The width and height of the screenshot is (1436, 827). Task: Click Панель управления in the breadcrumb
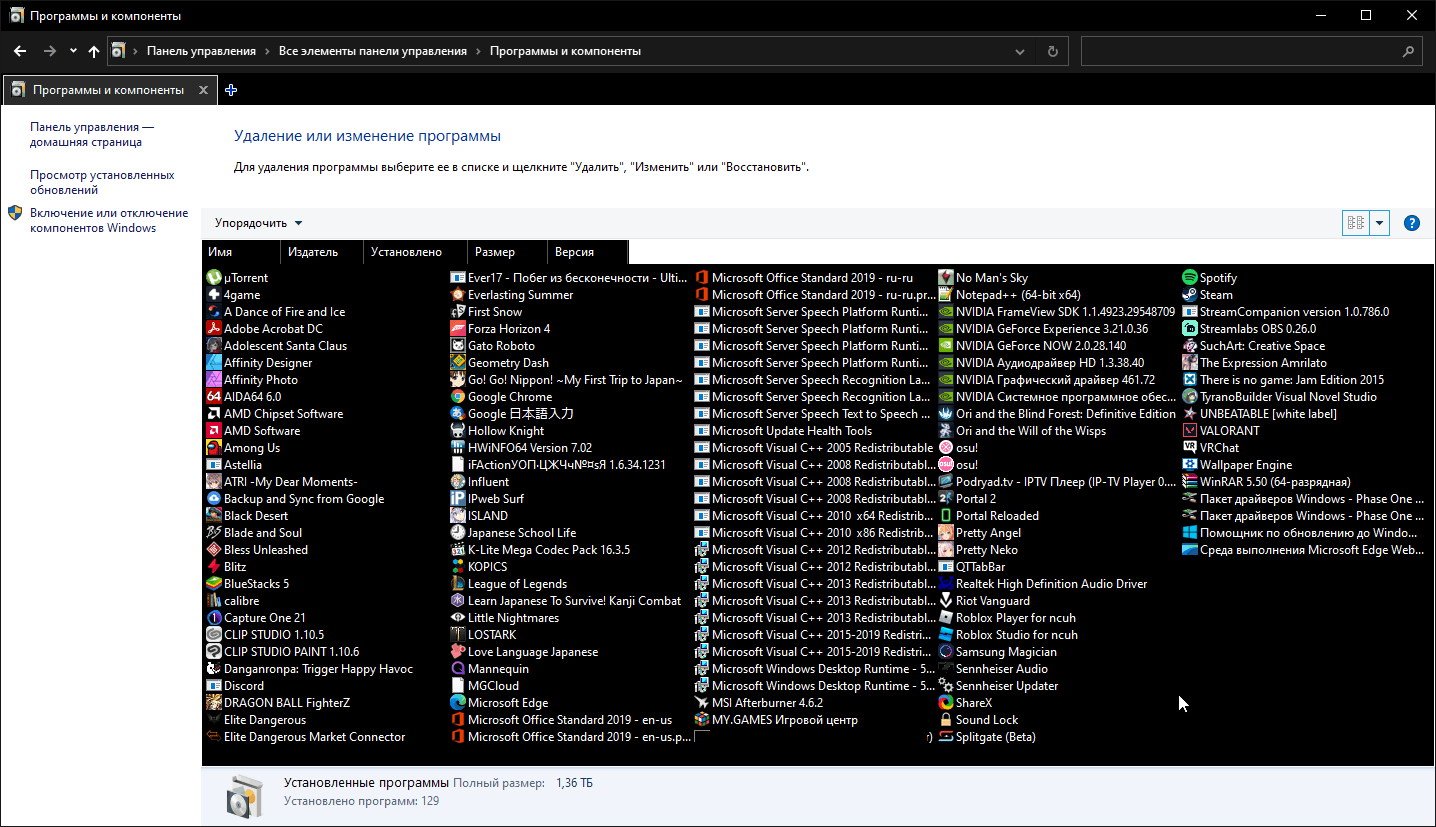(x=201, y=51)
